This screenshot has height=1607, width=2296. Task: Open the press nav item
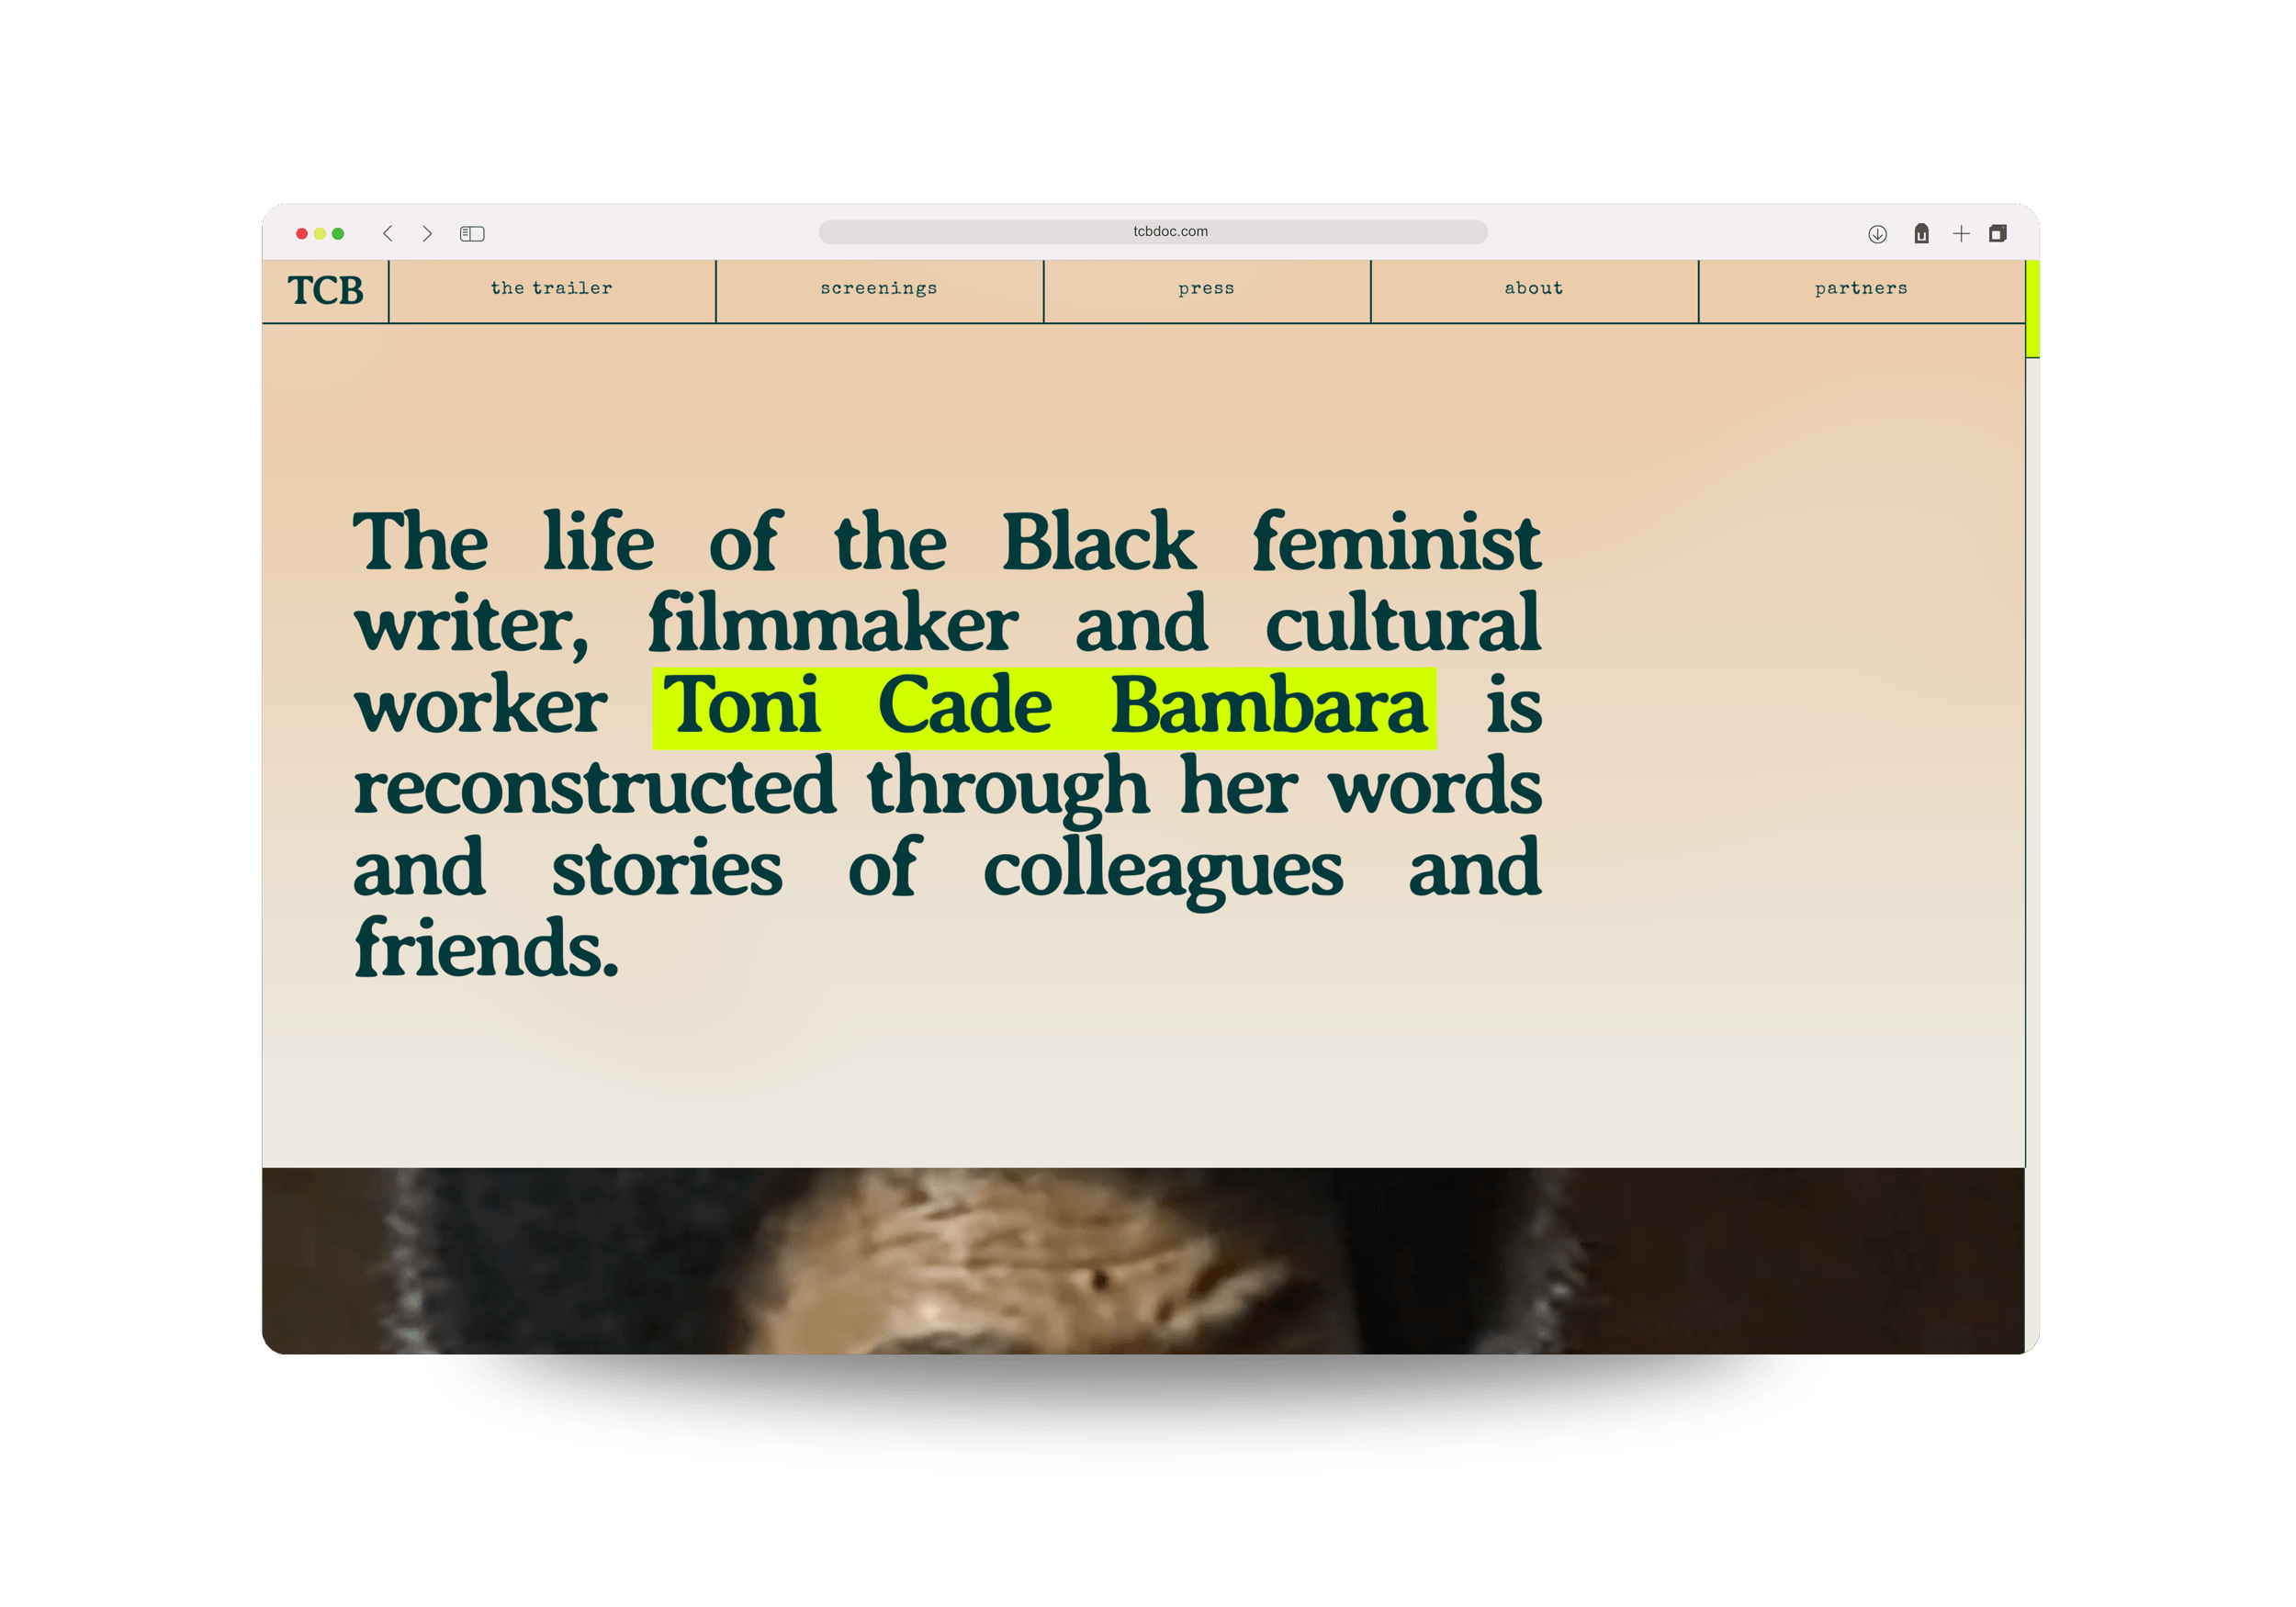[x=1206, y=289]
